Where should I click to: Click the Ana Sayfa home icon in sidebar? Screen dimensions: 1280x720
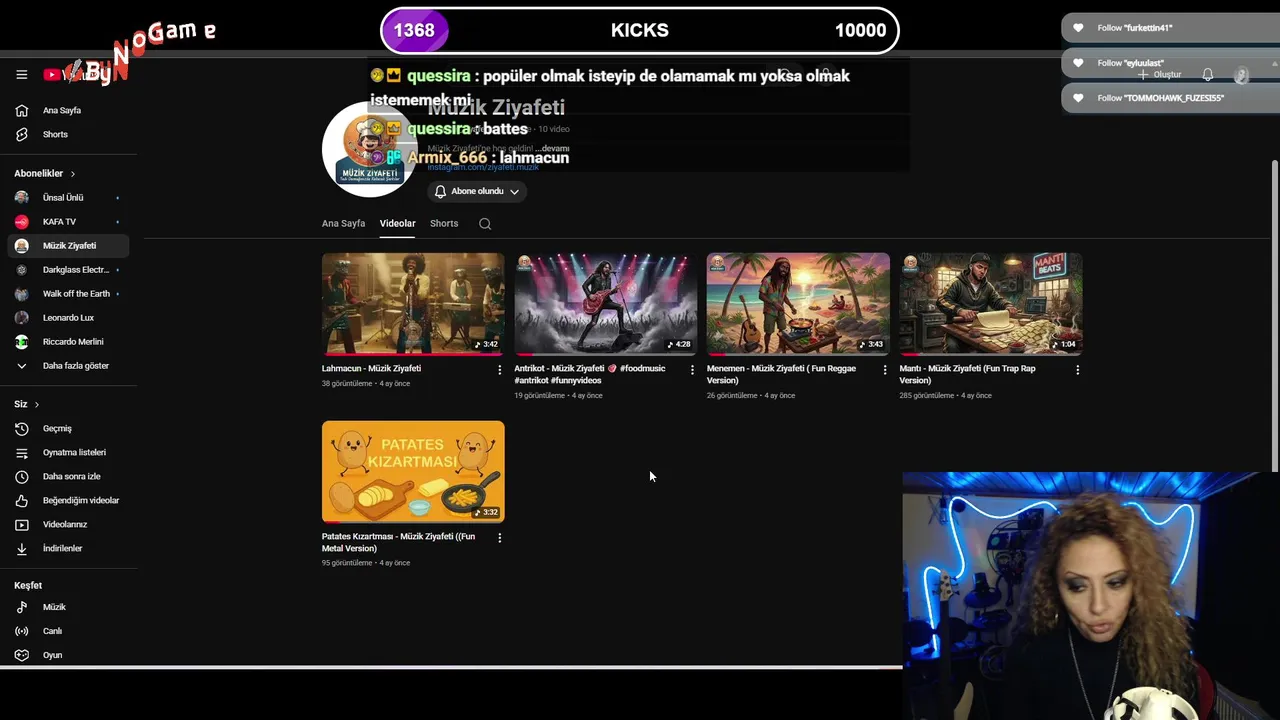pyautogui.click(x=22, y=110)
